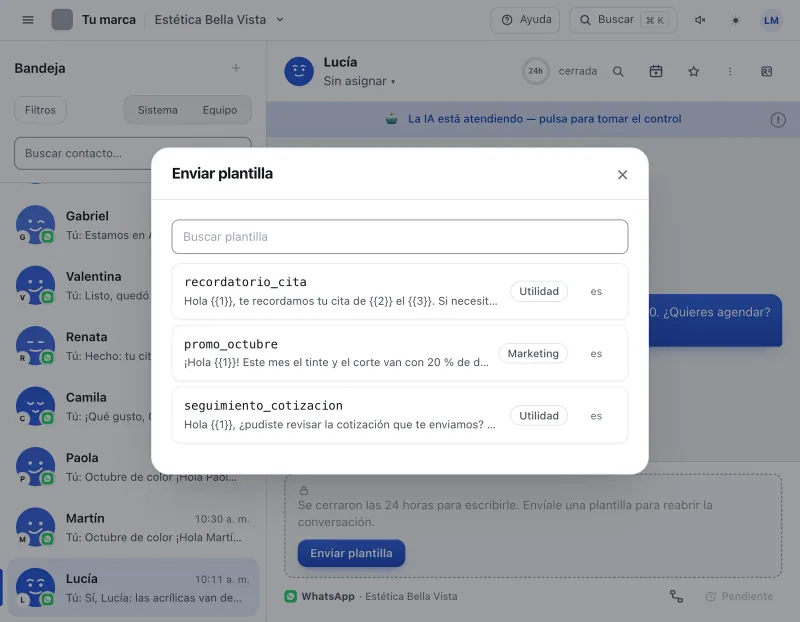Open the calendar scheduling icon
The image size is (800, 622).
point(656,71)
